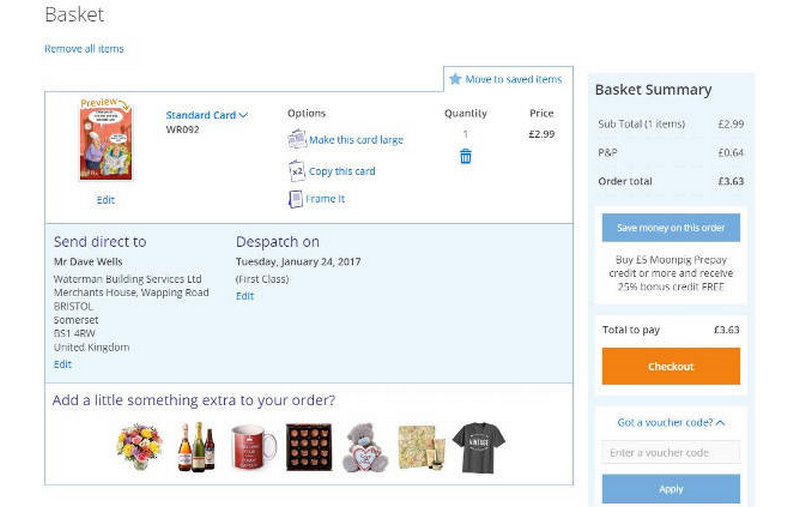The height and width of the screenshot is (507, 800).
Task: Click the Remove all items link
Action: click(x=84, y=48)
